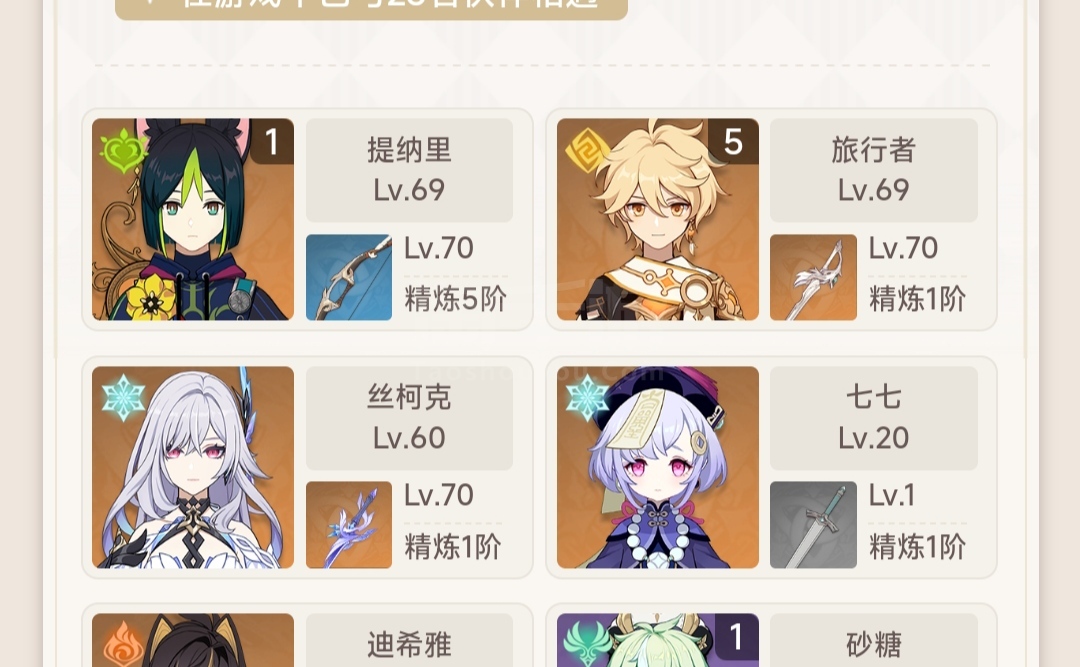Click Sucrose's constellation badge showing 1
1080x667 pixels.
click(736, 636)
